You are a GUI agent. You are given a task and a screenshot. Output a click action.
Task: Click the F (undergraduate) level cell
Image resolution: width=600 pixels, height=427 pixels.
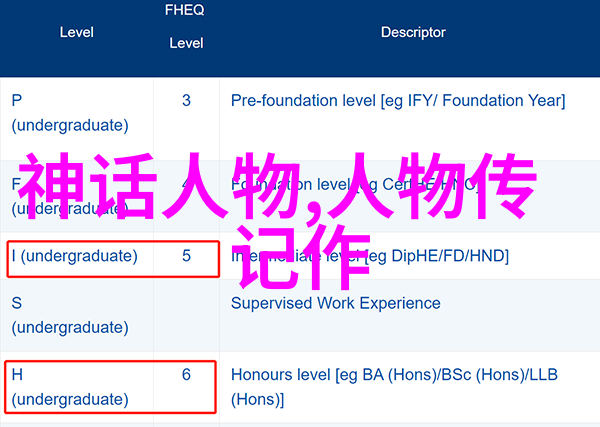[70, 197]
